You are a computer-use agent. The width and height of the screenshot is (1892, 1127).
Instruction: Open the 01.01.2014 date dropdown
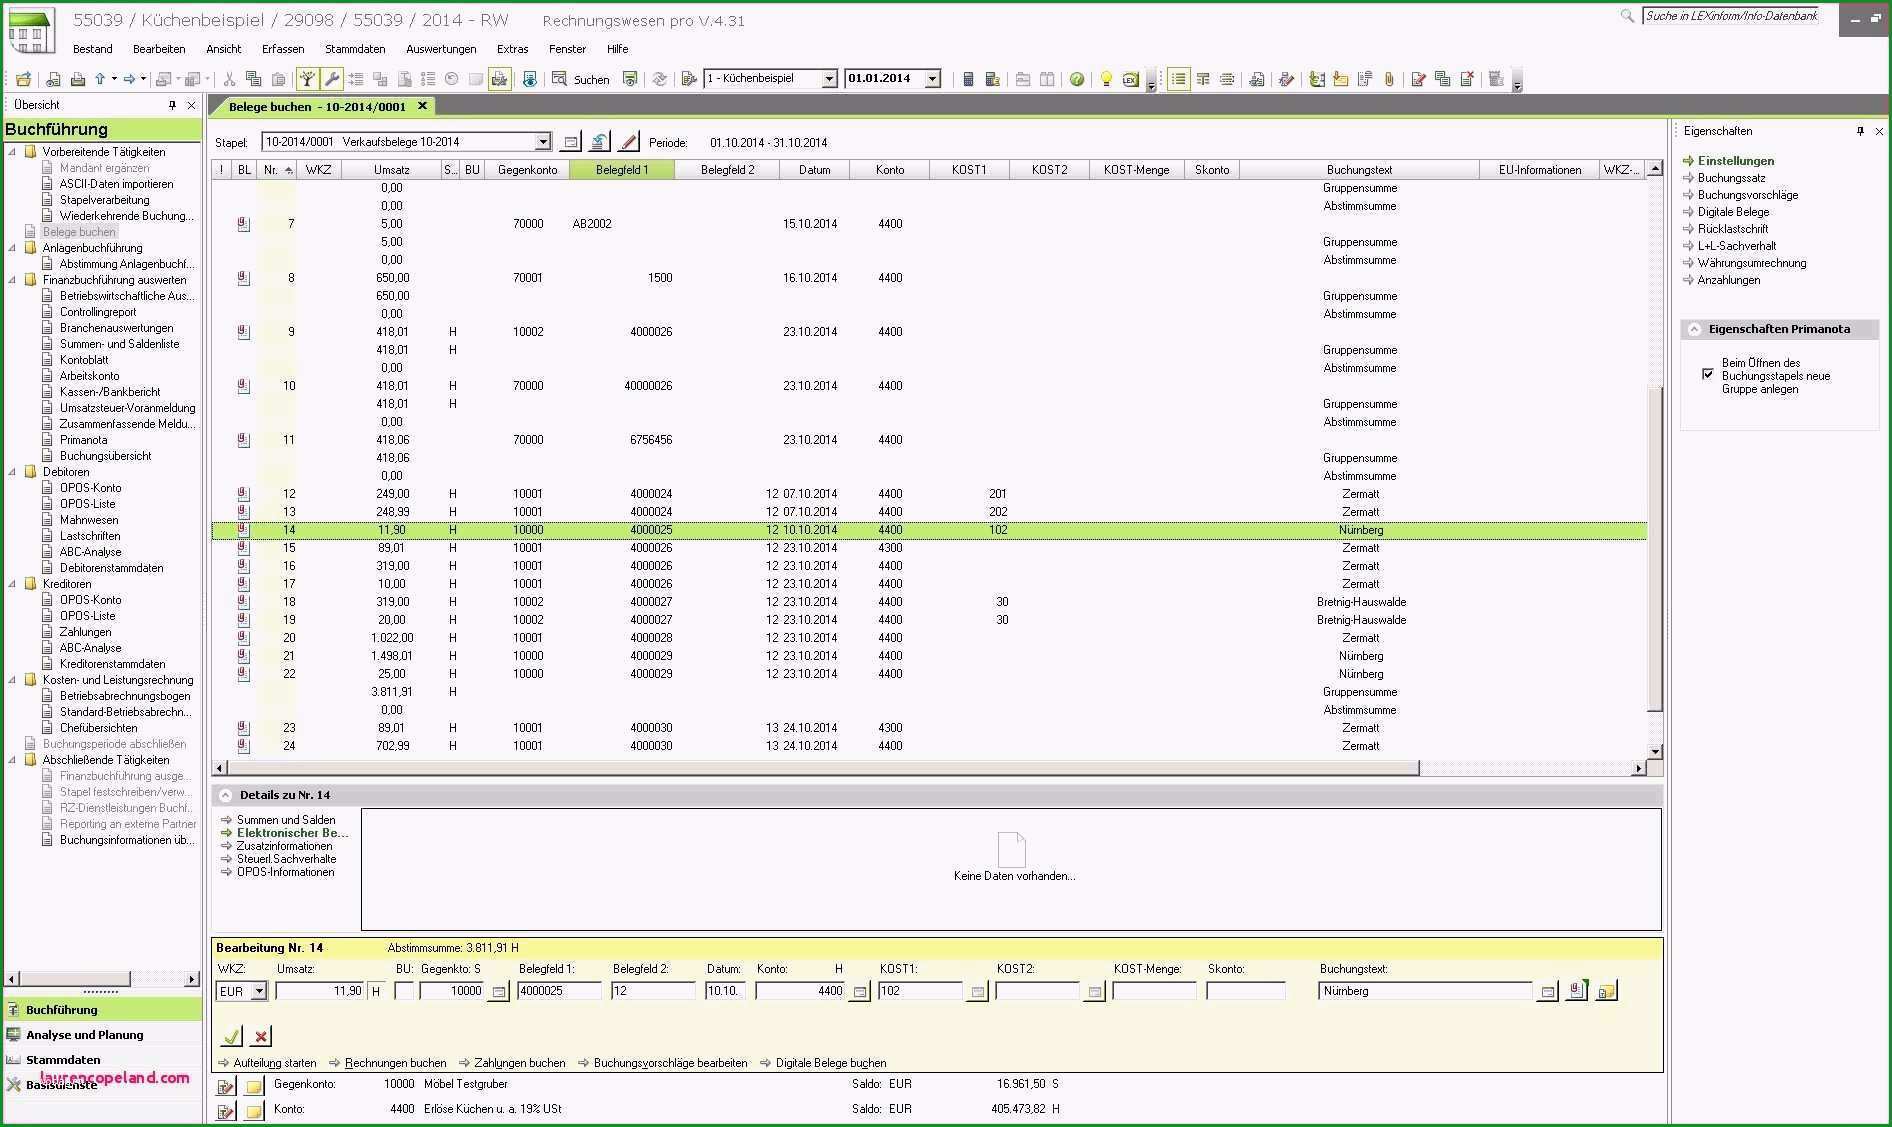click(933, 78)
